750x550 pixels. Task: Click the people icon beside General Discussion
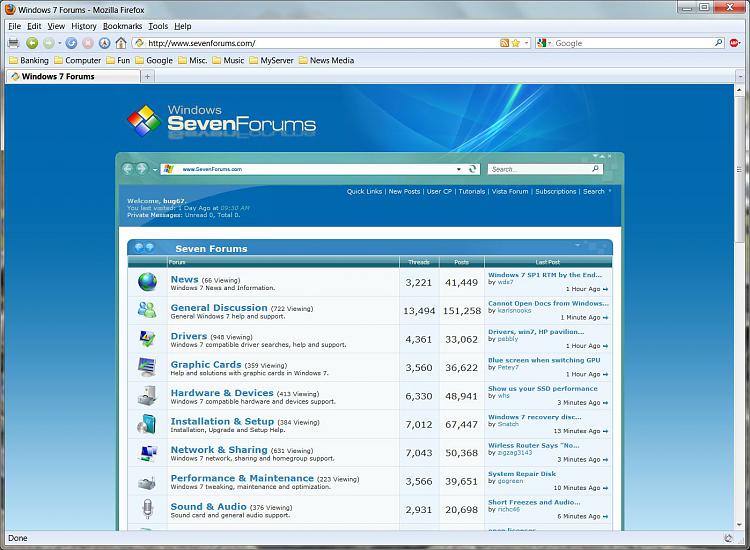coord(147,310)
